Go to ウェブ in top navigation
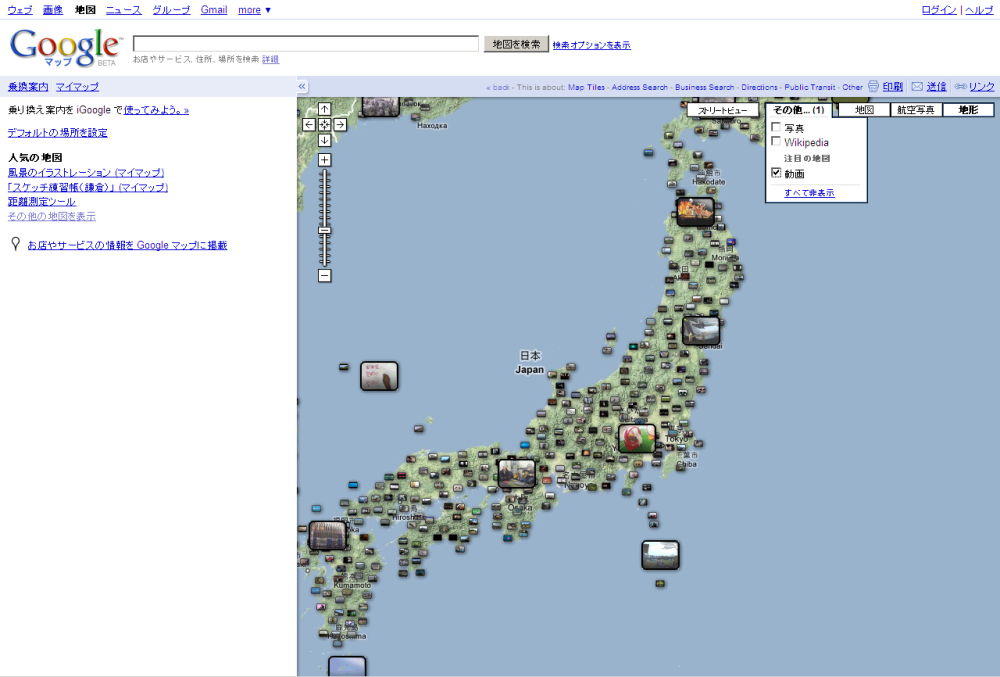The width and height of the screenshot is (1000, 677). click(20, 10)
